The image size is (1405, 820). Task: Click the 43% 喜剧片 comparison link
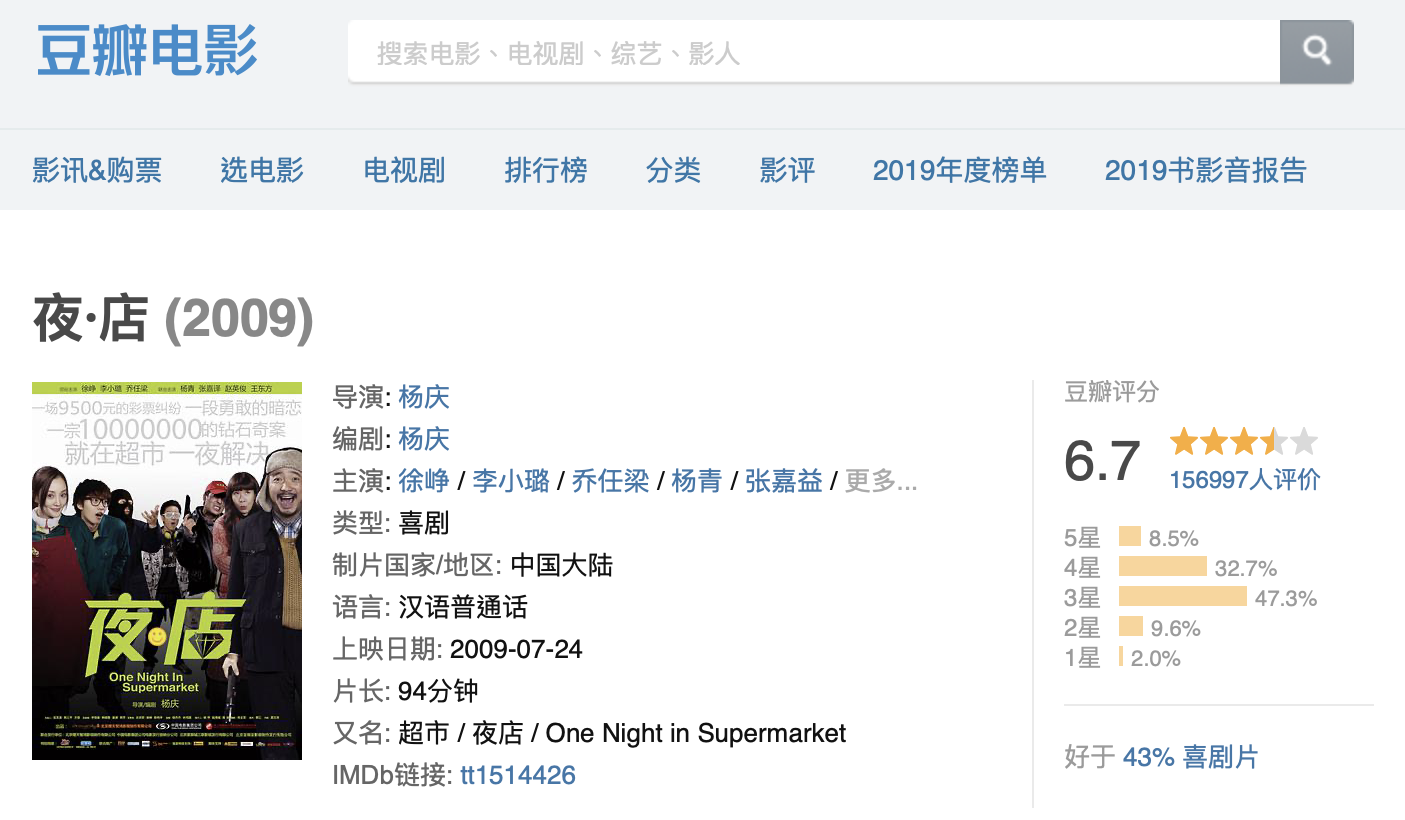[x=1190, y=757]
